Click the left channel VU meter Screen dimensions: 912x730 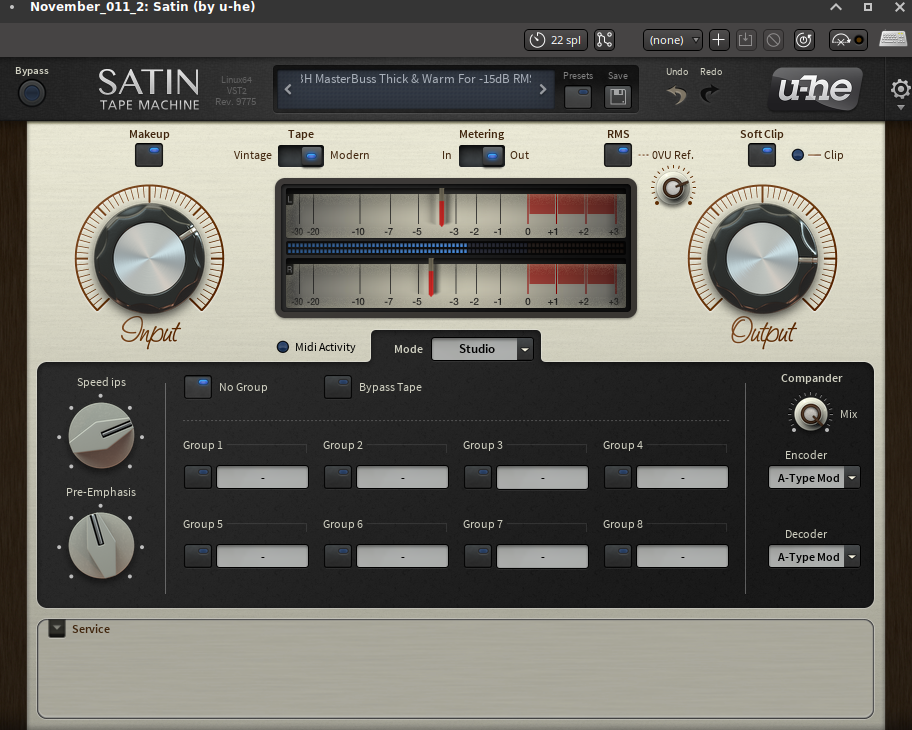(x=456, y=213)
